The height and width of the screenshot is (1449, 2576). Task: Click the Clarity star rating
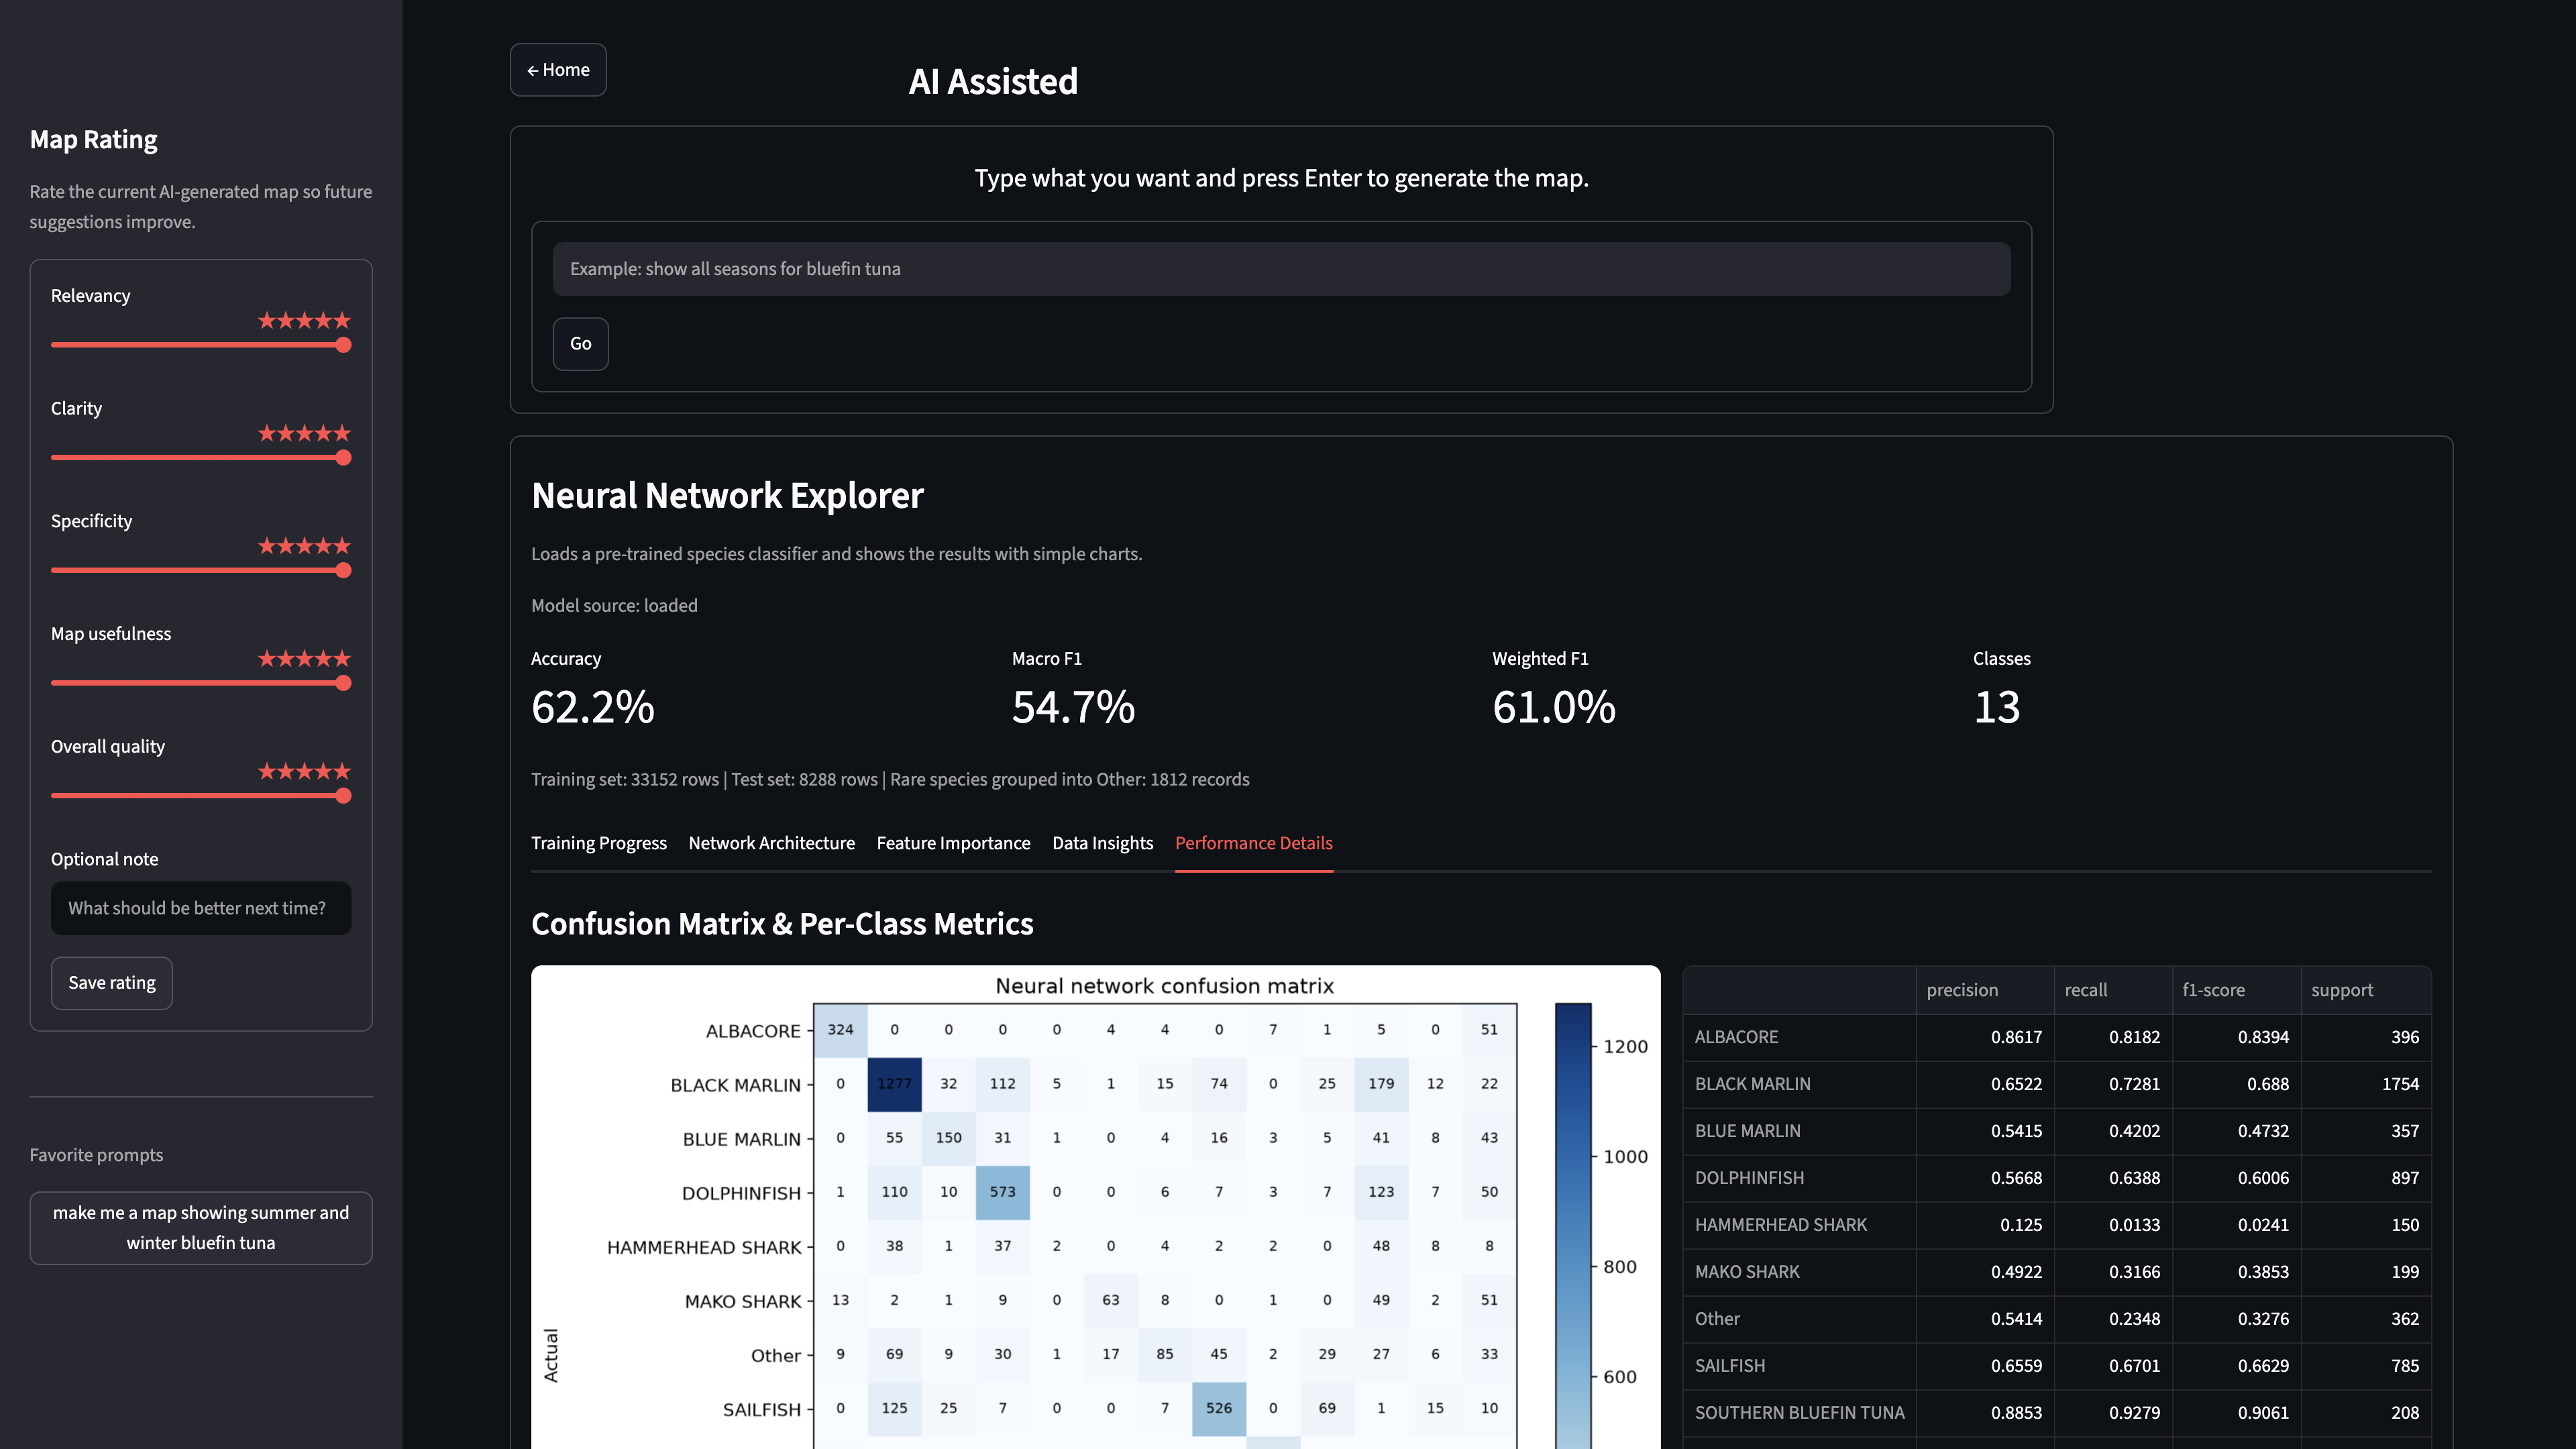coord(304,433)
